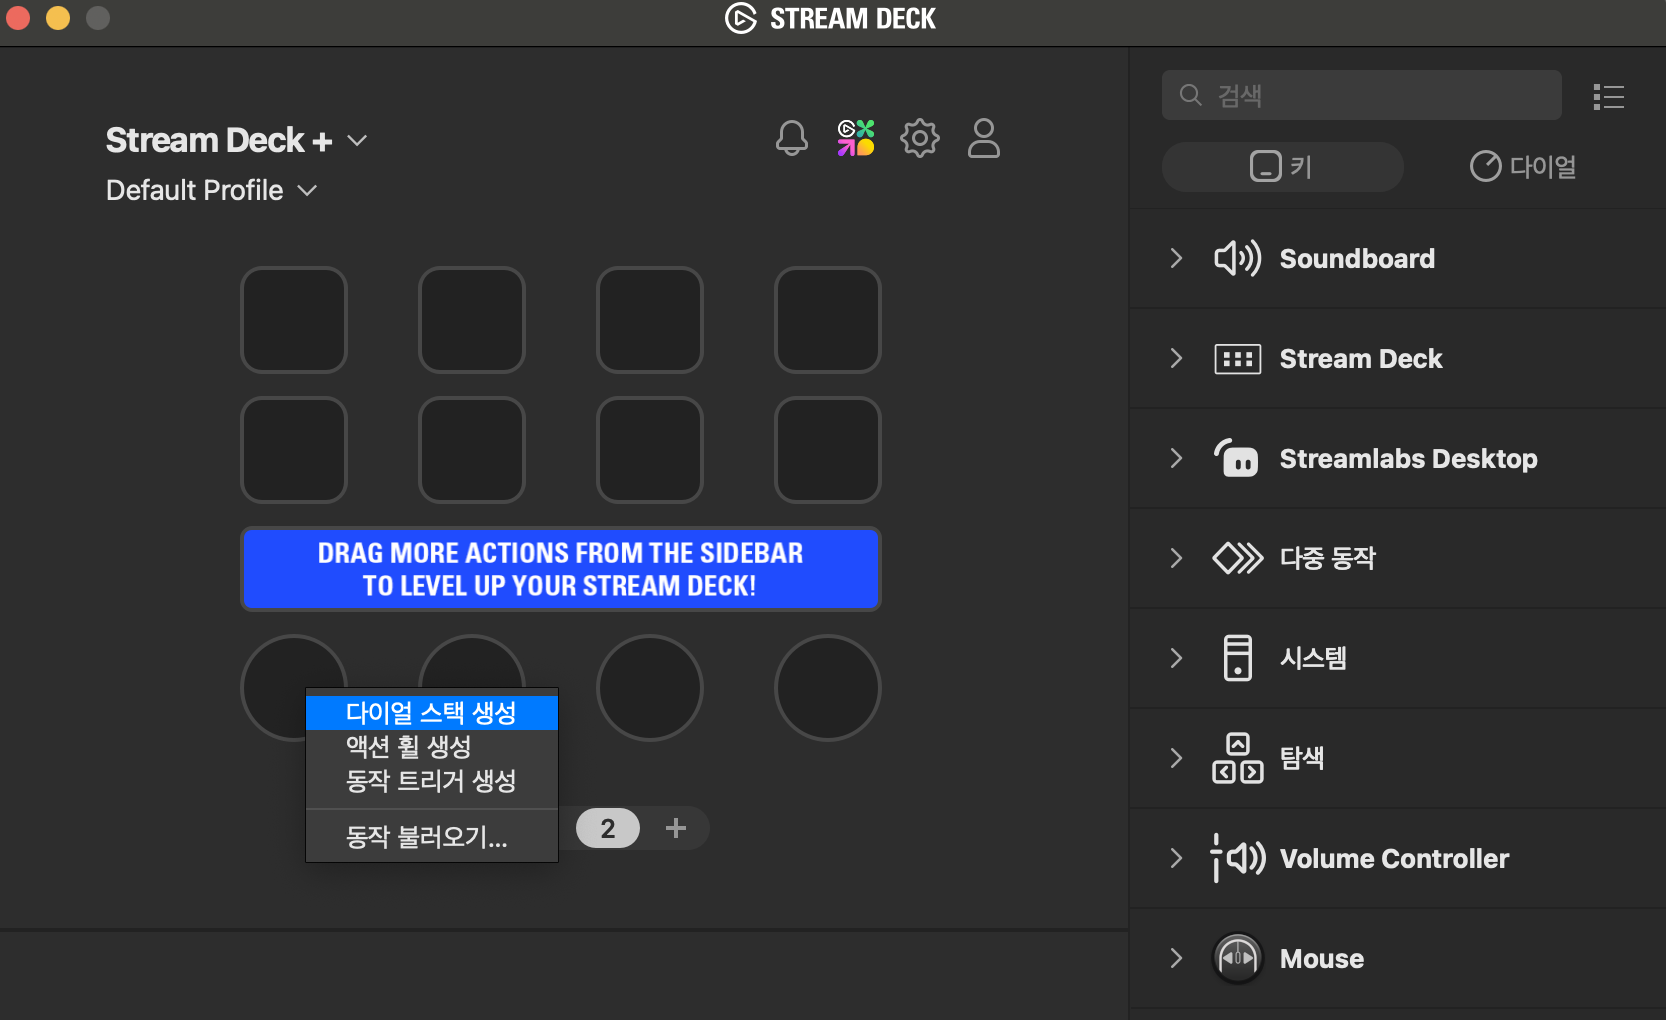This screenshot has height=1020, width=1666.
Task: Expand the Volume Controller category
Action: point(1176,858)
